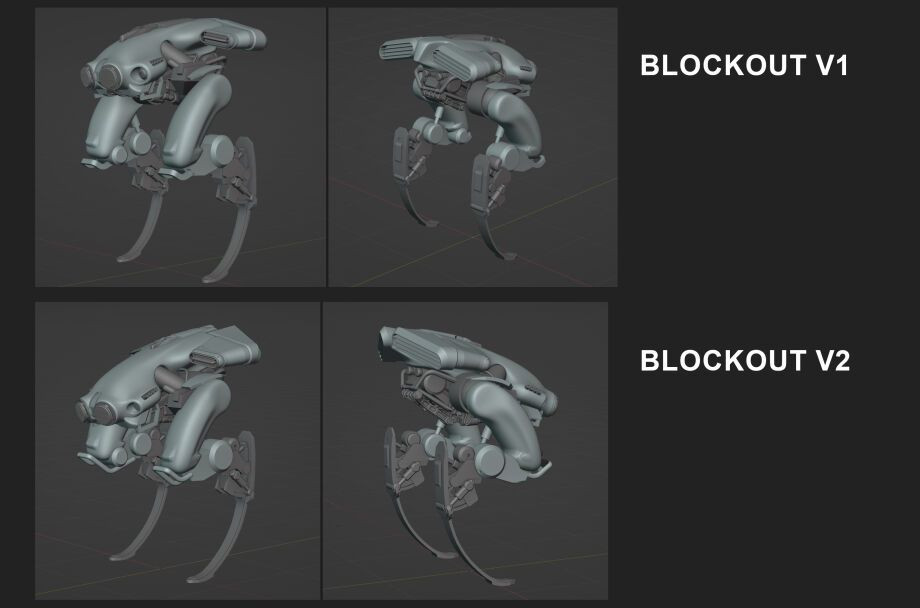Click the BLOCKOUT V1 text label
Image resolution: width=920 pixels, height=608 pixels.
[744, 65]
